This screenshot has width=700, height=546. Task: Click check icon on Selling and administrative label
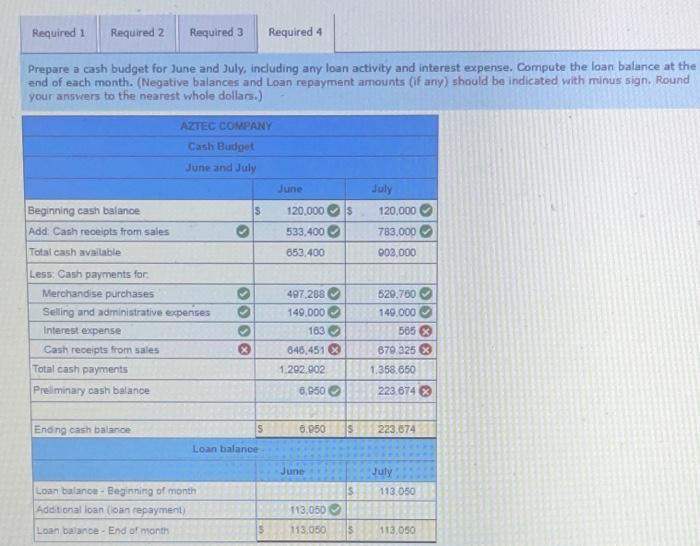(243, 312)
